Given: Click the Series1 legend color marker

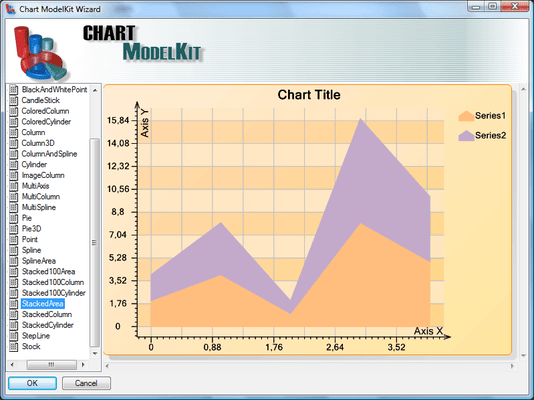Looking at the screenshot, I should click(x=466, y=116).
